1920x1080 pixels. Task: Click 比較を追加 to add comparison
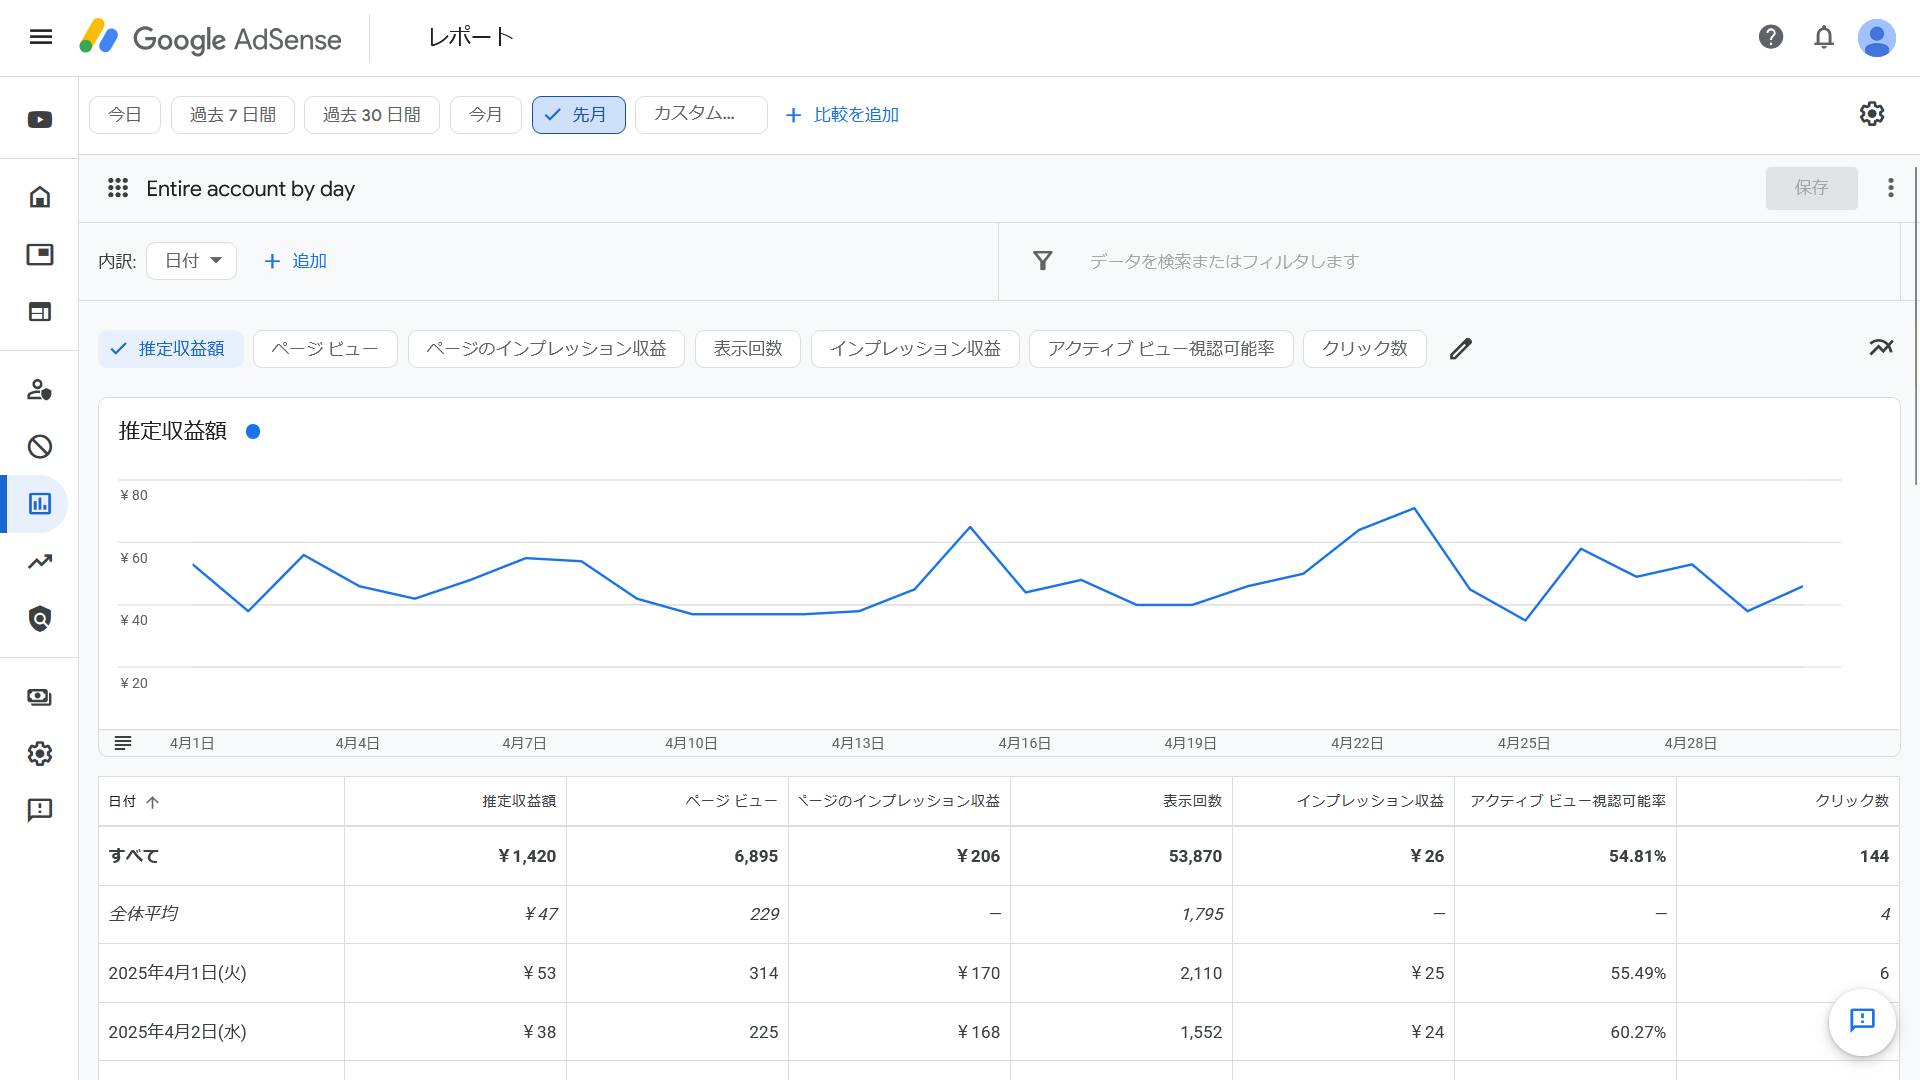pyautogui.click(x=843, y=115)
